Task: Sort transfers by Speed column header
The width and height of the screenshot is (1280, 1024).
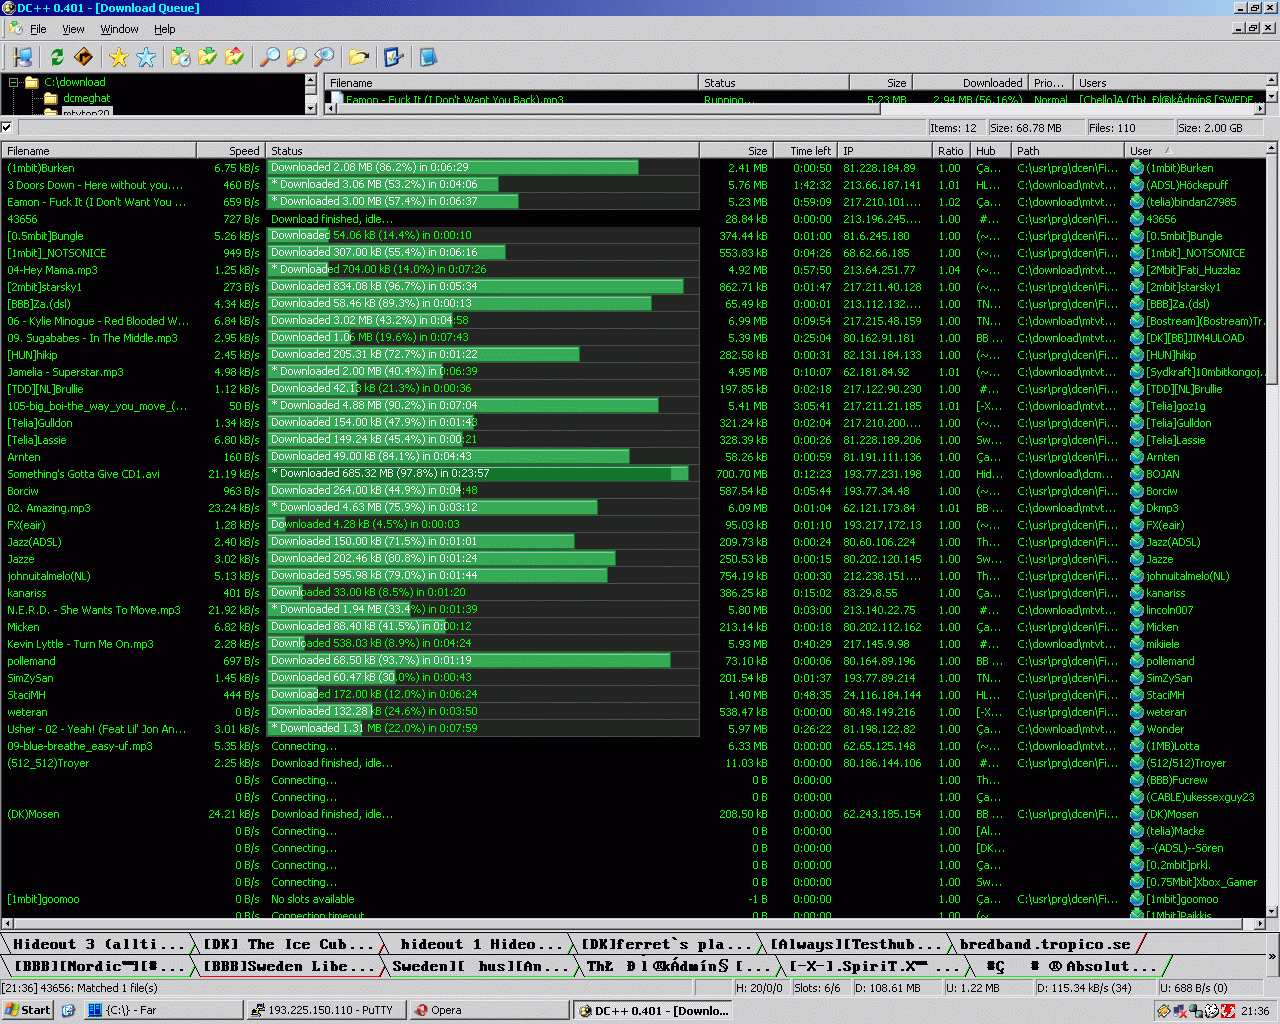Action: coord(231,151)
